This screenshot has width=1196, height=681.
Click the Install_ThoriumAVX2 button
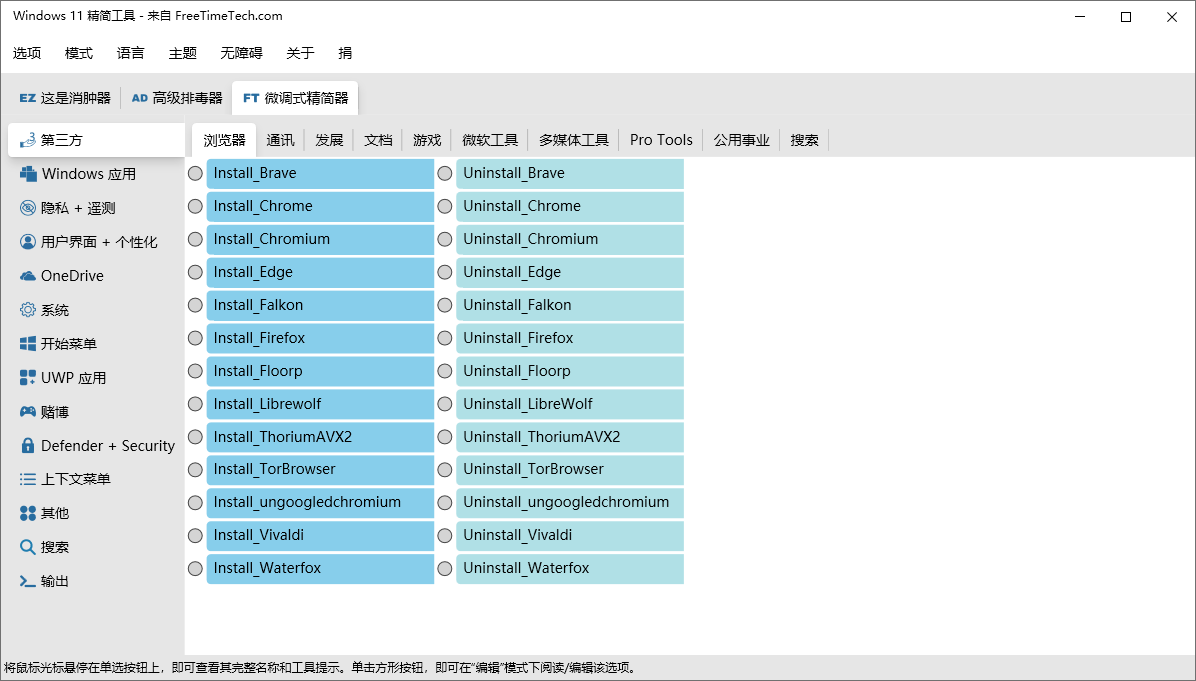(320, 437)
